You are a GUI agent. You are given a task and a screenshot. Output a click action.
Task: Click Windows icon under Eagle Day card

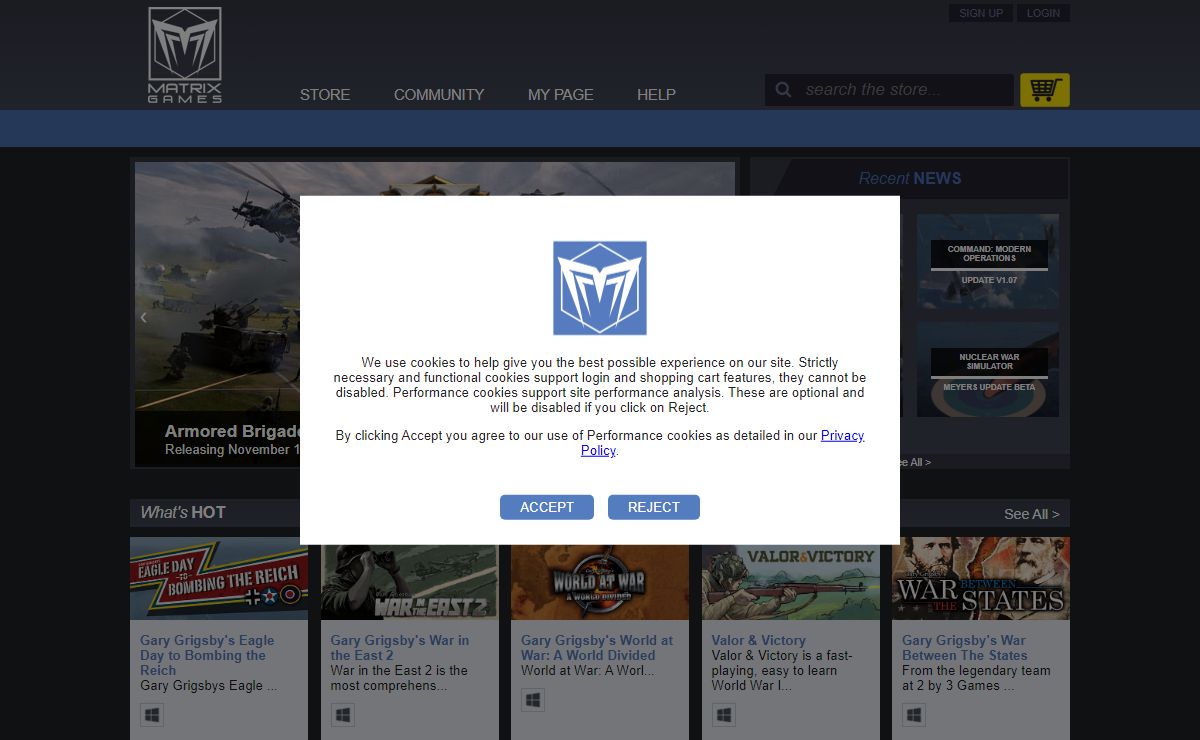click(152, 715)
